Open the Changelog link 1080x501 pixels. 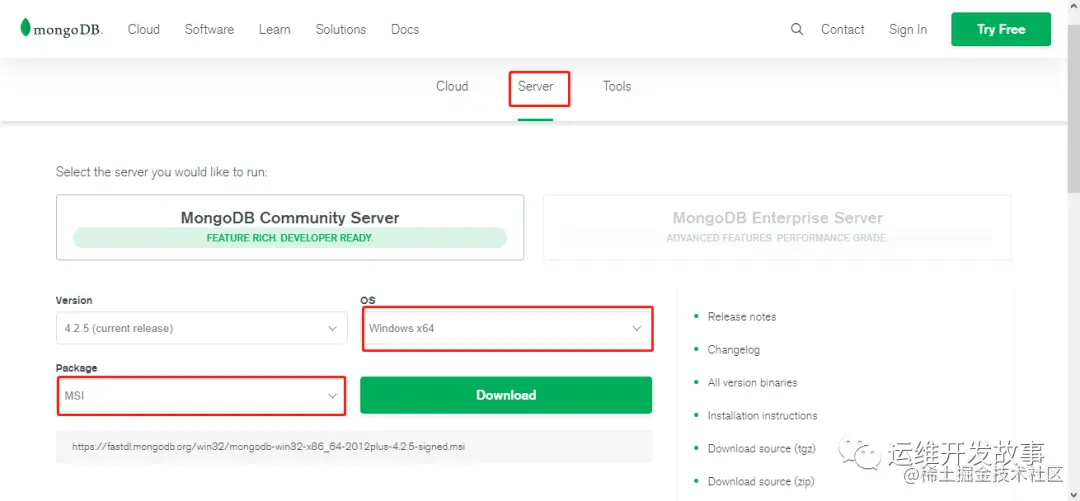(x=734, y=350)
